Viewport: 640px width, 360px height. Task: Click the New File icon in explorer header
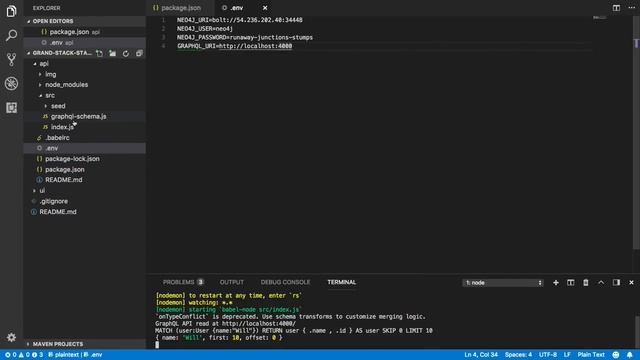(99, 53)
